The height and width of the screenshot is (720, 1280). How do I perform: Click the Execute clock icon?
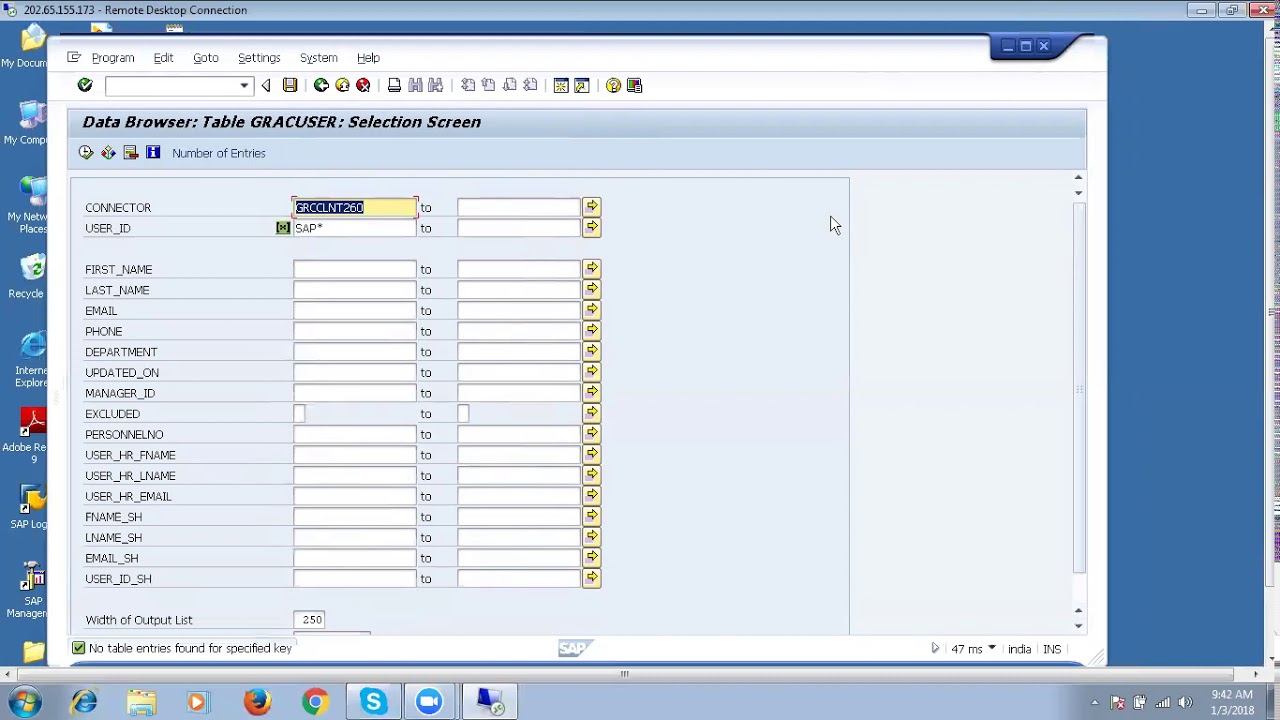tap(86, 153)
